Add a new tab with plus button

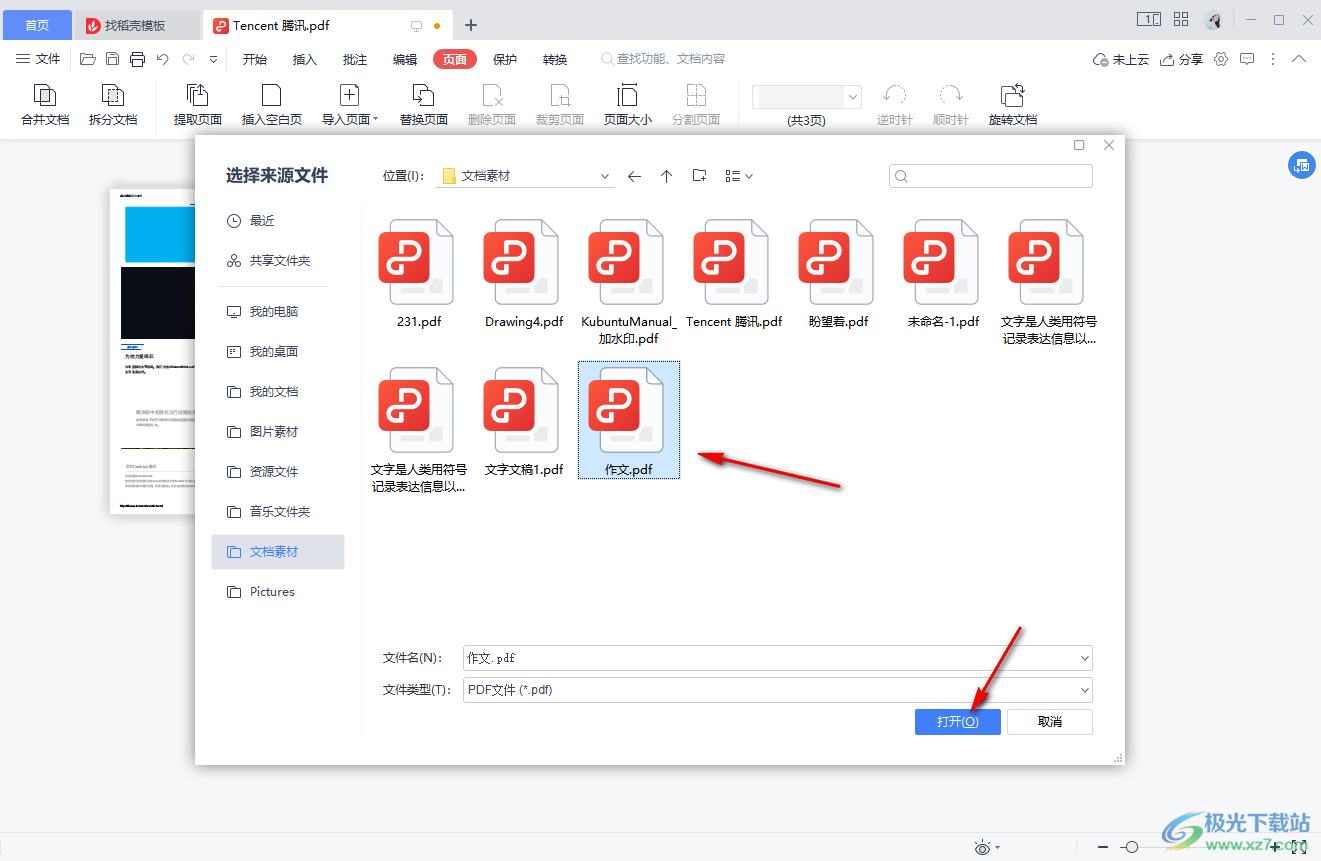point(471,25)
